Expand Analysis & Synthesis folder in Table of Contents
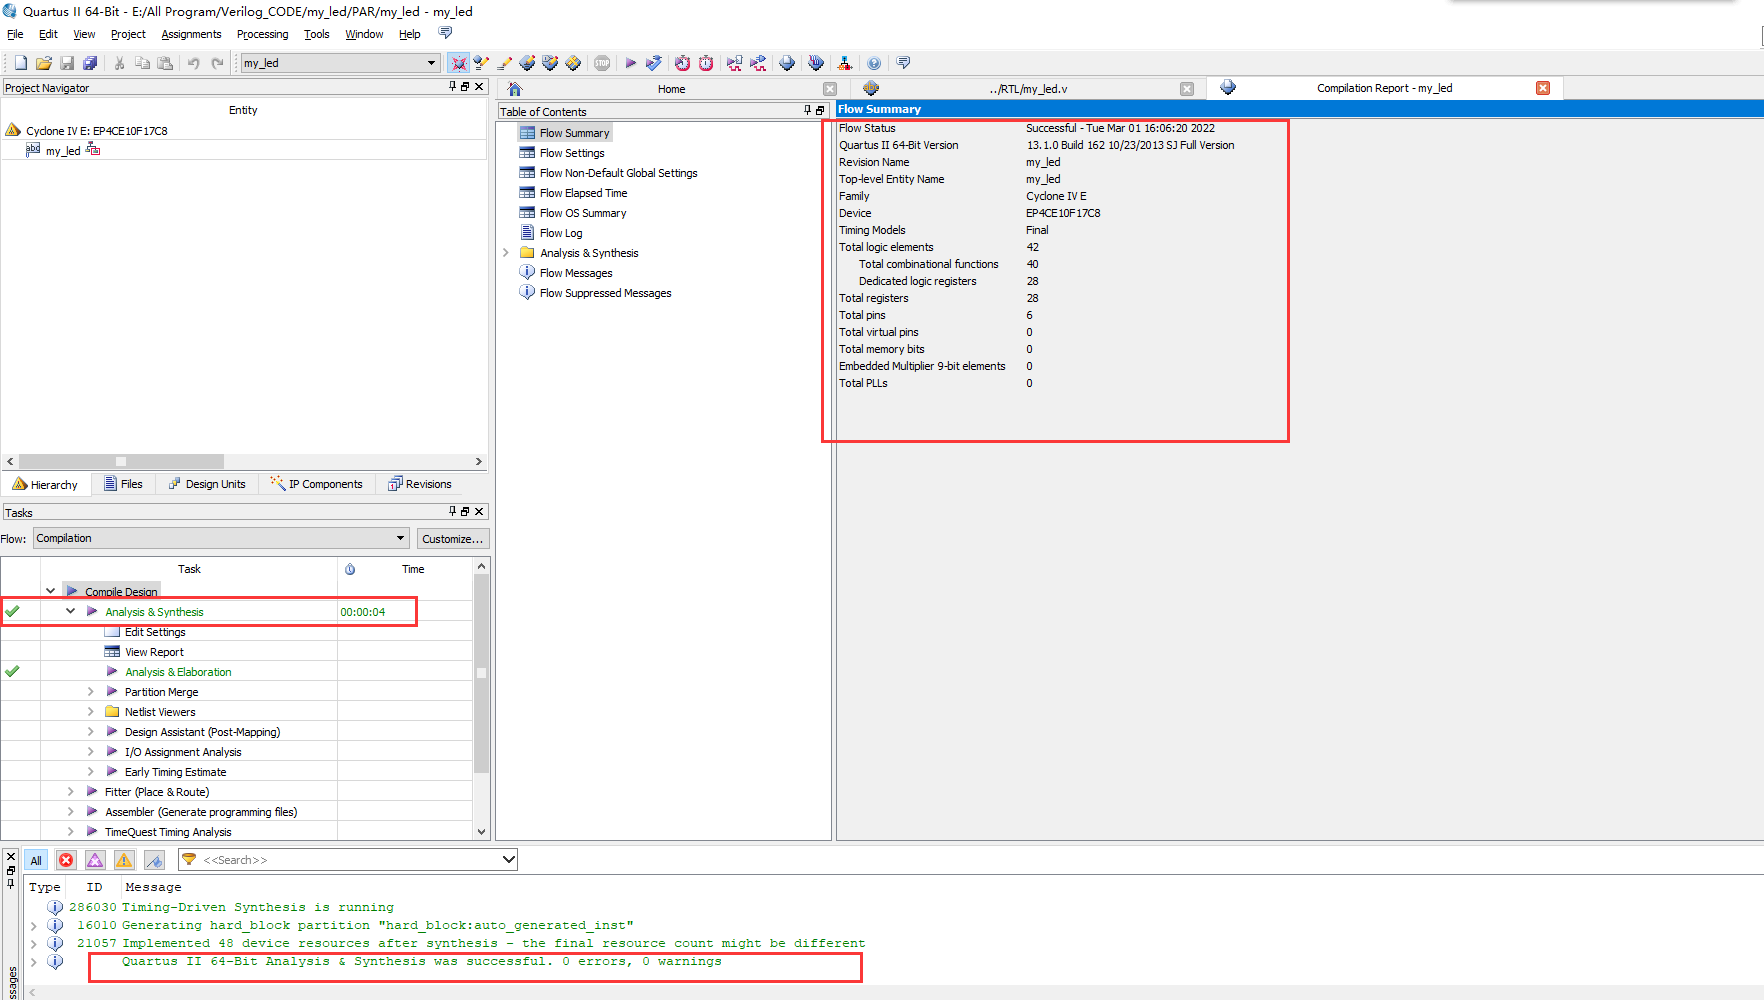Image resolution: width=1764 pixels, height=1000 pixels. click(x=506, y=253)
